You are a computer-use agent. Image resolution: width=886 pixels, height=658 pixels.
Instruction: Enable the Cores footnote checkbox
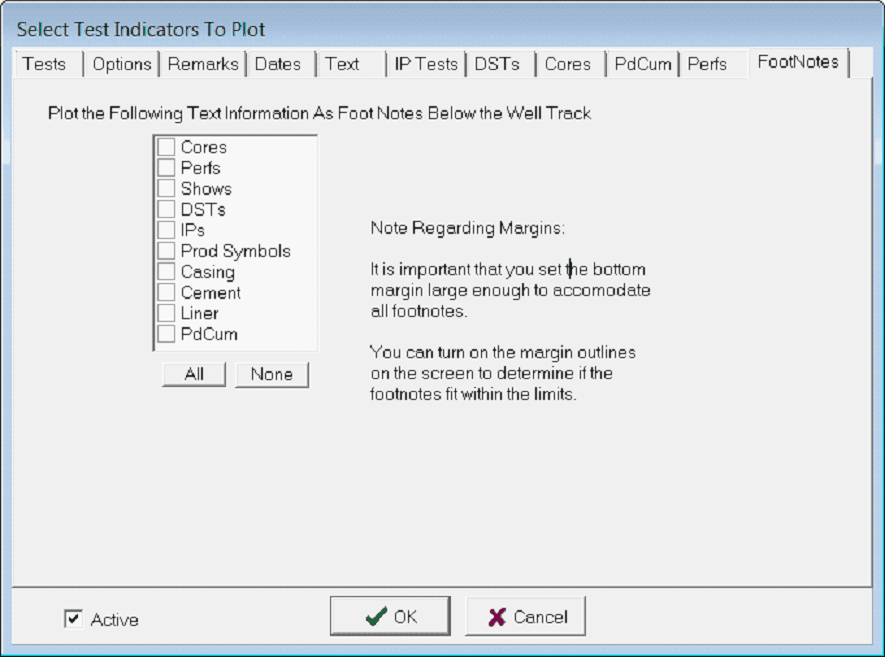[x=166, y=147]
